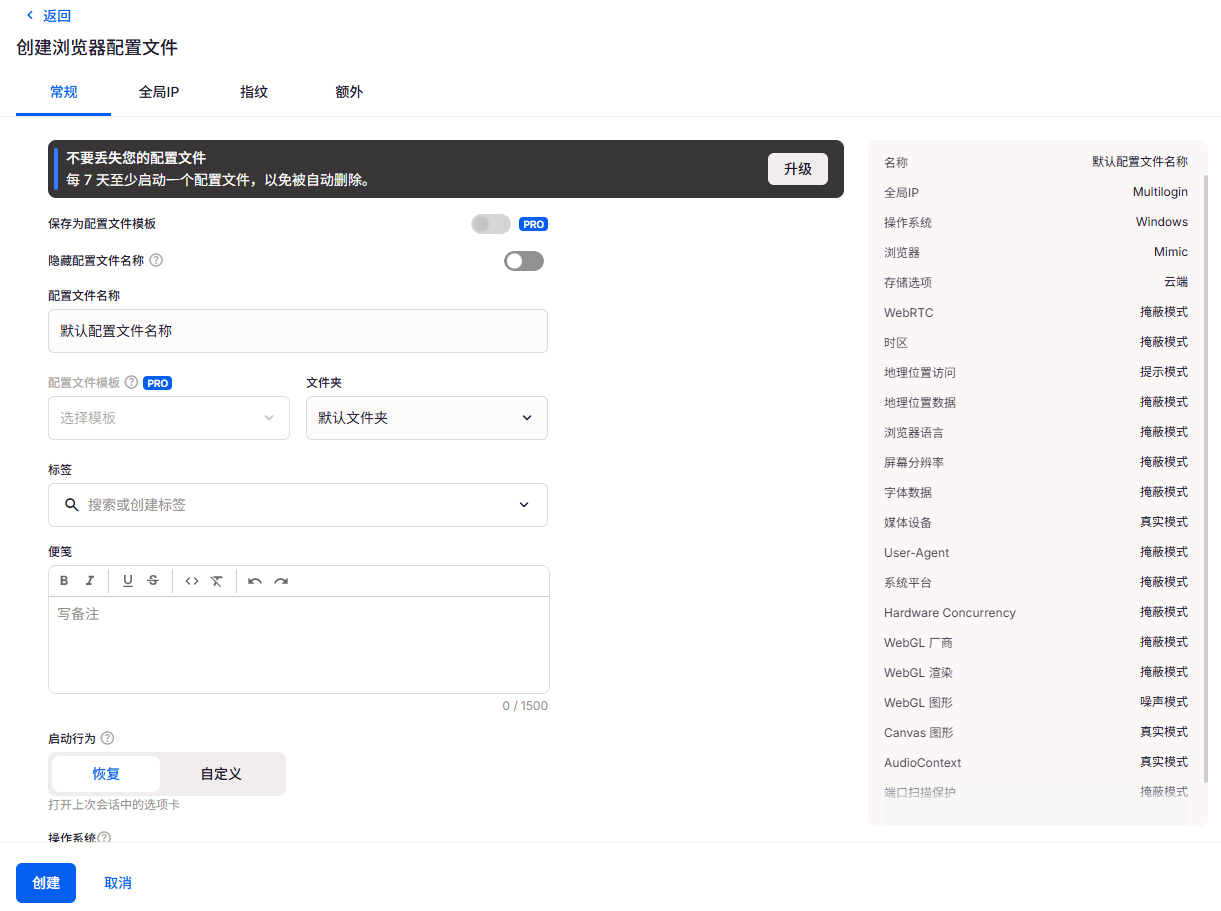Click the help icon beside 操作系统
Viewport: 1221px width, 911px height.
click(x=104, y=838)
